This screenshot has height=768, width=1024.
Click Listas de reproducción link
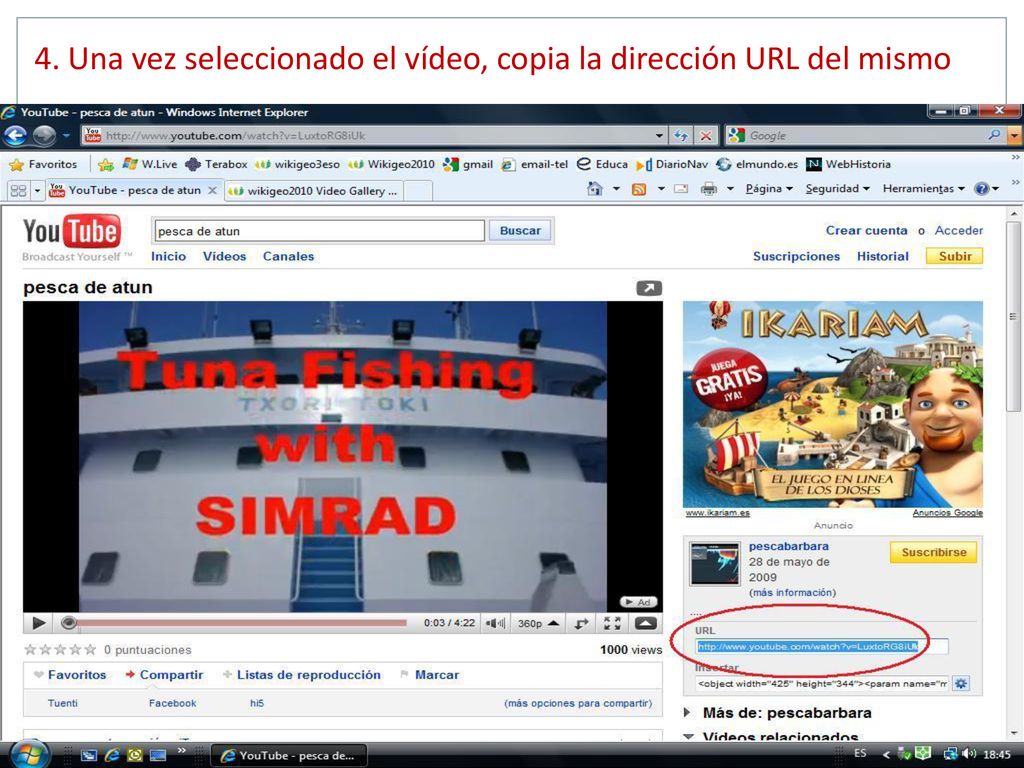tap(308, 675)
